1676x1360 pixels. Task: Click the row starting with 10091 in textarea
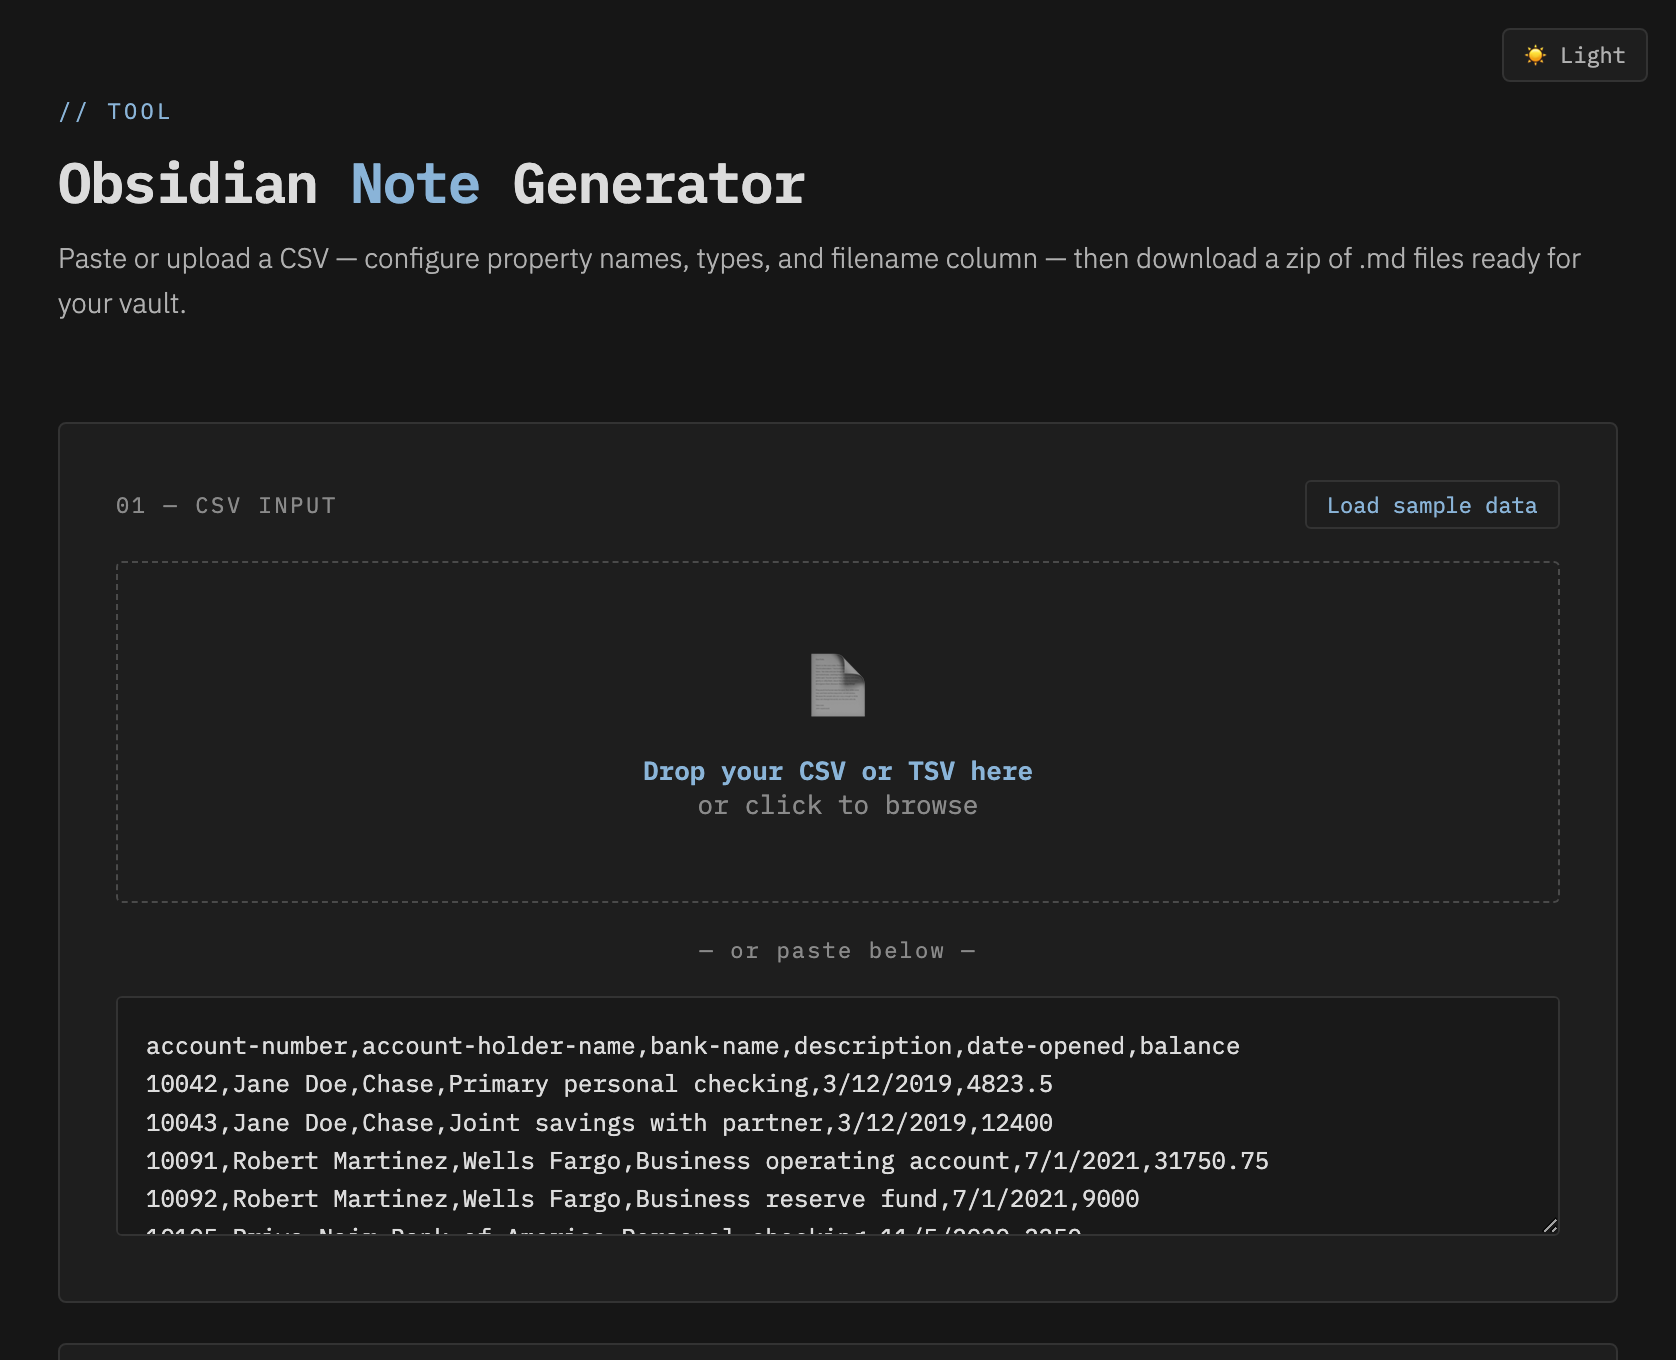pyautogui.click(x=707, y=1161)
